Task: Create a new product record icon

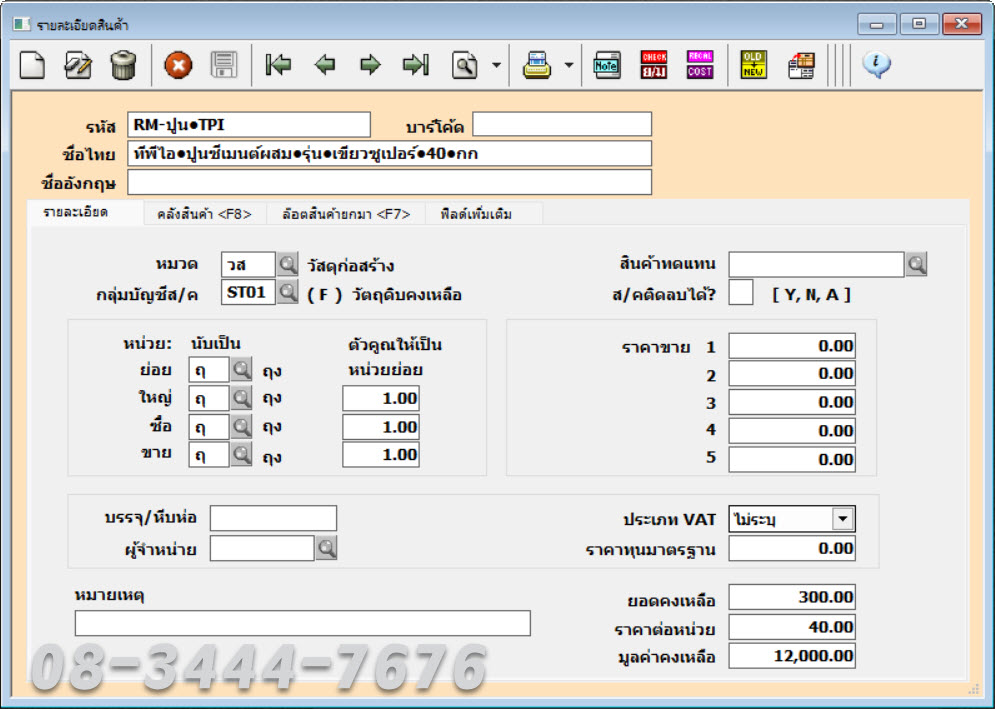Action: 32,65
